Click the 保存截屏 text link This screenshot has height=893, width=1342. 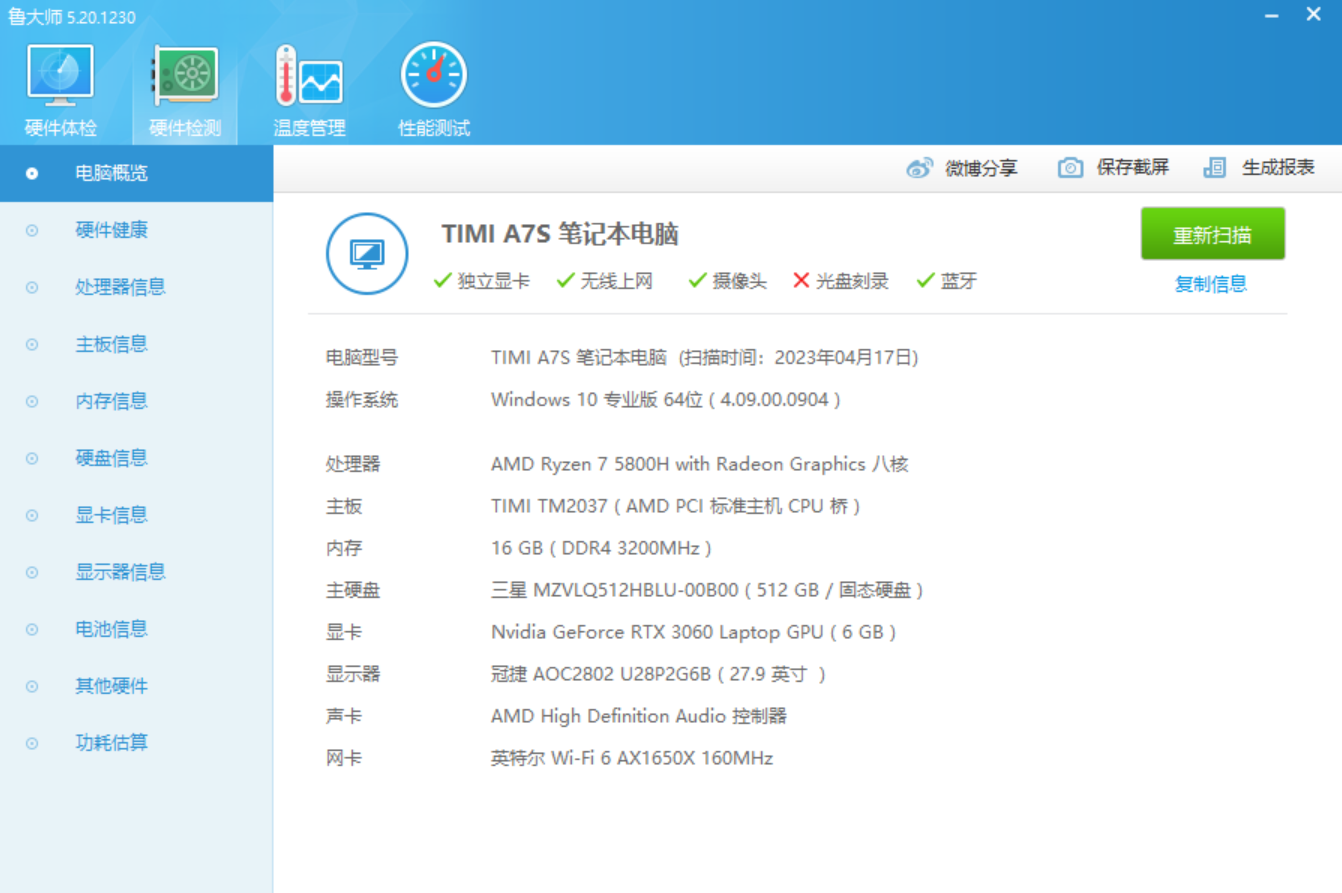(x=1133, y=168)
